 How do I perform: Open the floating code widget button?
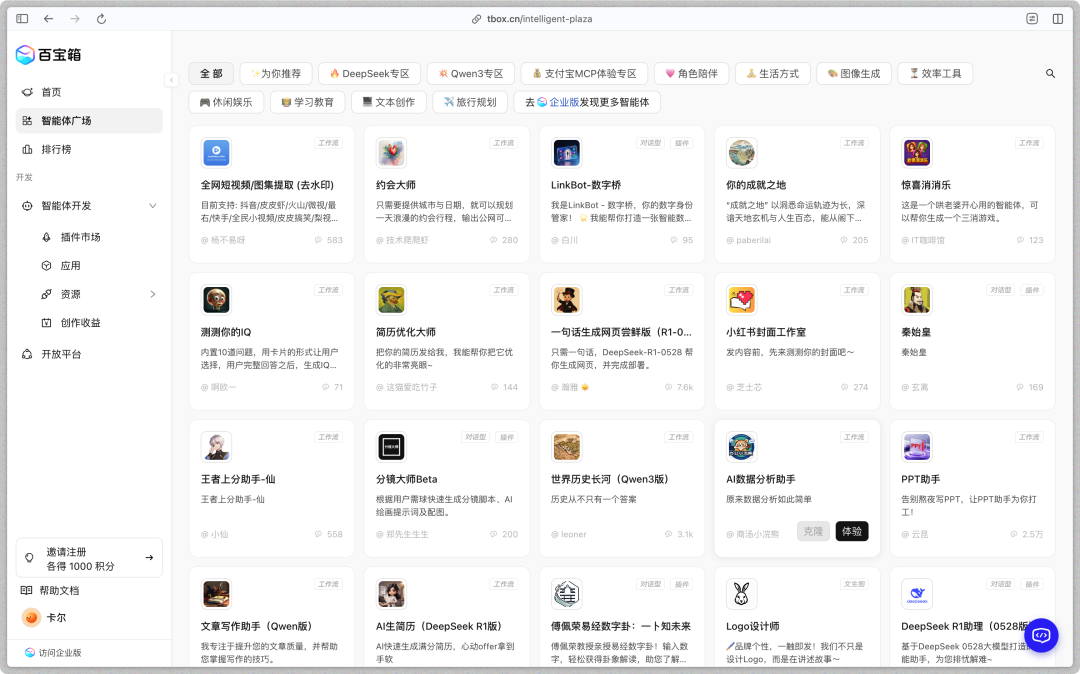pos(1041,635)
